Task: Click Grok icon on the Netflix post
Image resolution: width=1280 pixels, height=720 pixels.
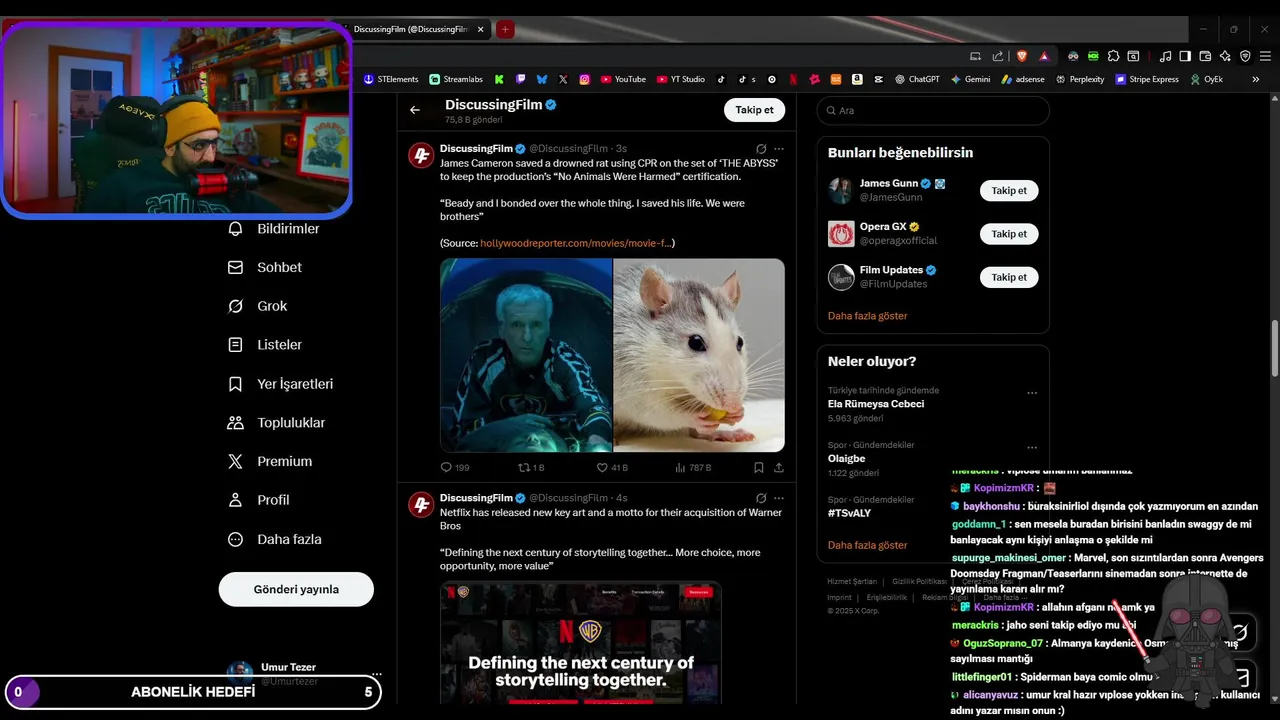Action: tap(761, 498)
